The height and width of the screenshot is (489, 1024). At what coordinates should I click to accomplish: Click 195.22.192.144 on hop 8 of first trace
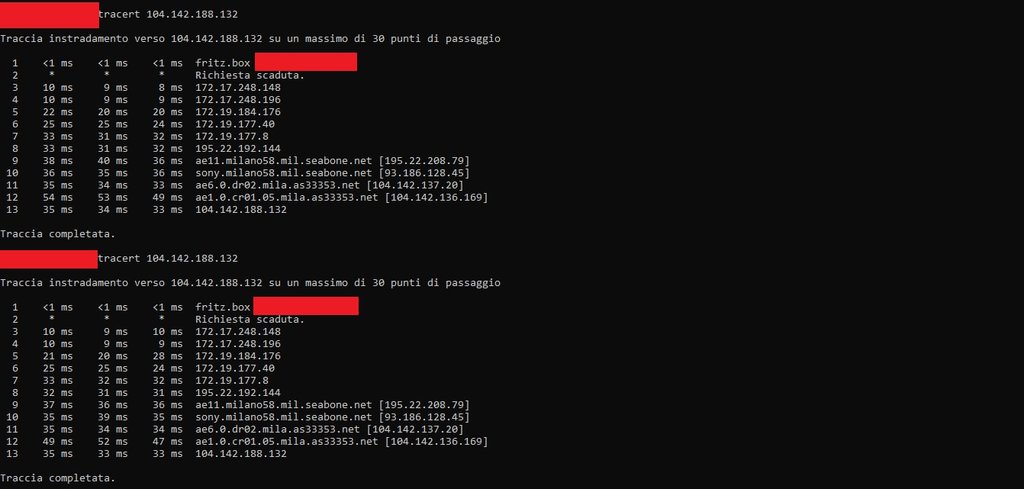coord(238,149)
